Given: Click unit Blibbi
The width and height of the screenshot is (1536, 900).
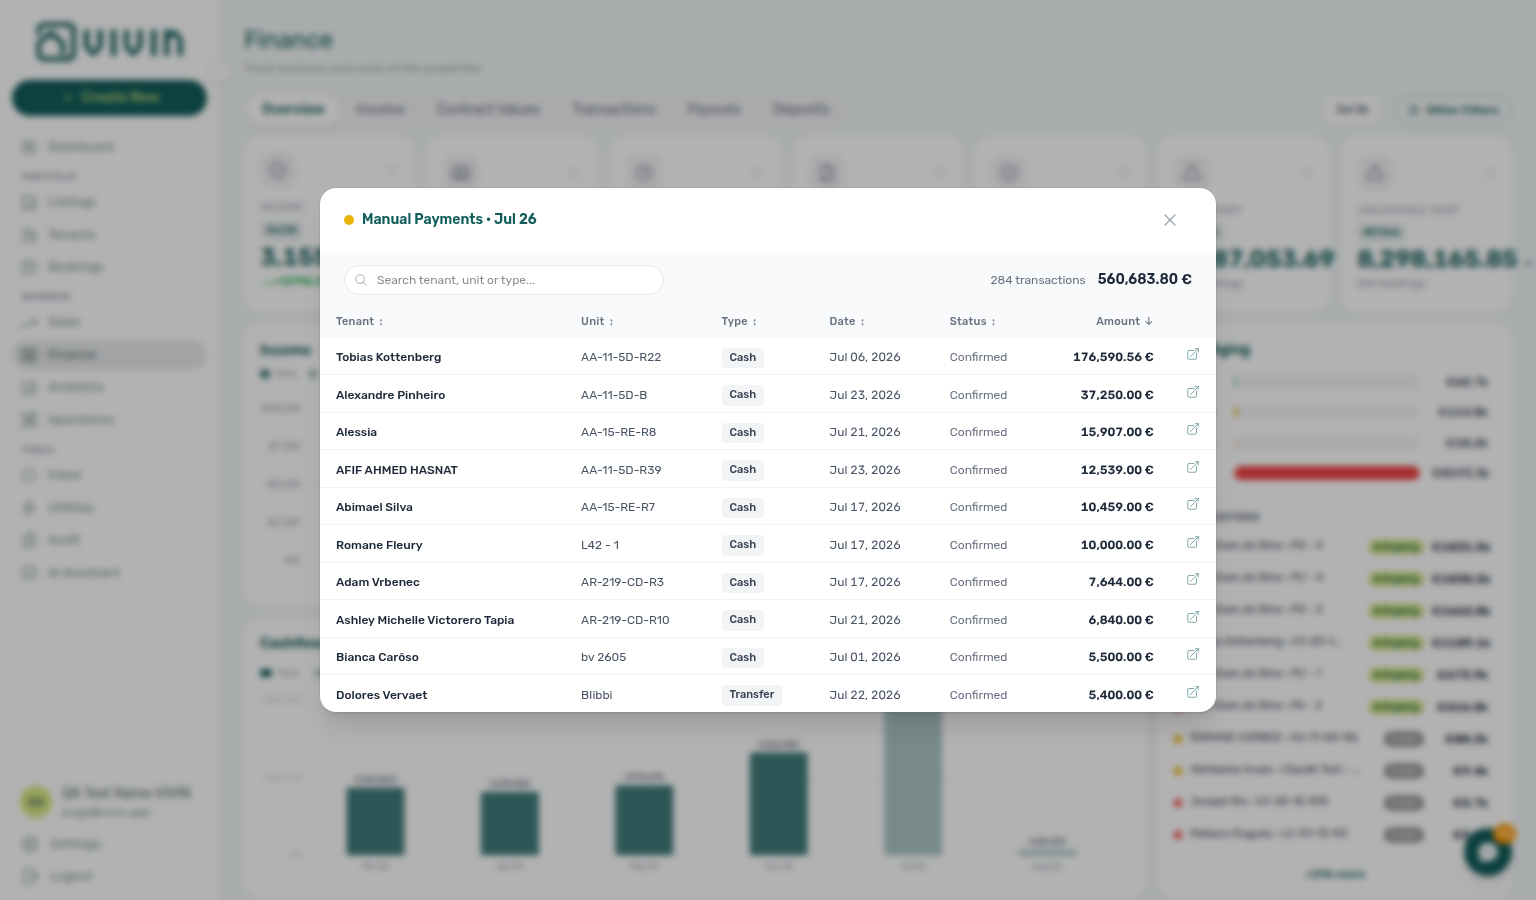Looking at the screenshot, I should click(x=596, y=695).
